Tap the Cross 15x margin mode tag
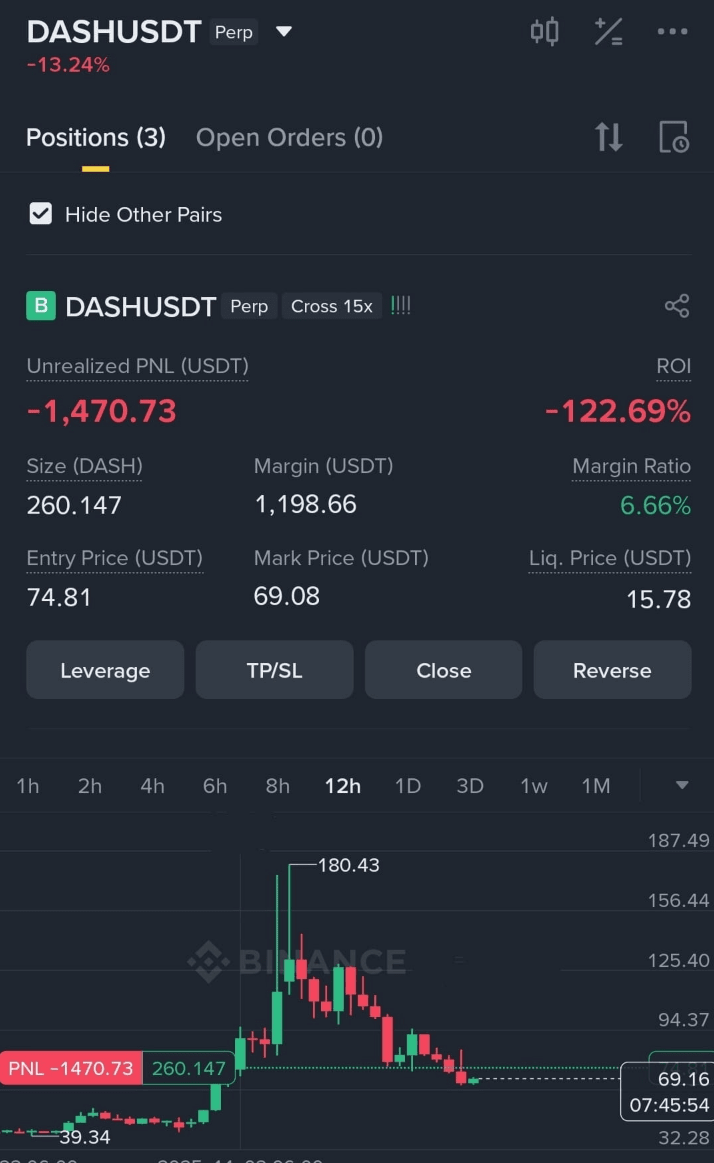This screenshot has width=714, height=1163. pos(331,306)
